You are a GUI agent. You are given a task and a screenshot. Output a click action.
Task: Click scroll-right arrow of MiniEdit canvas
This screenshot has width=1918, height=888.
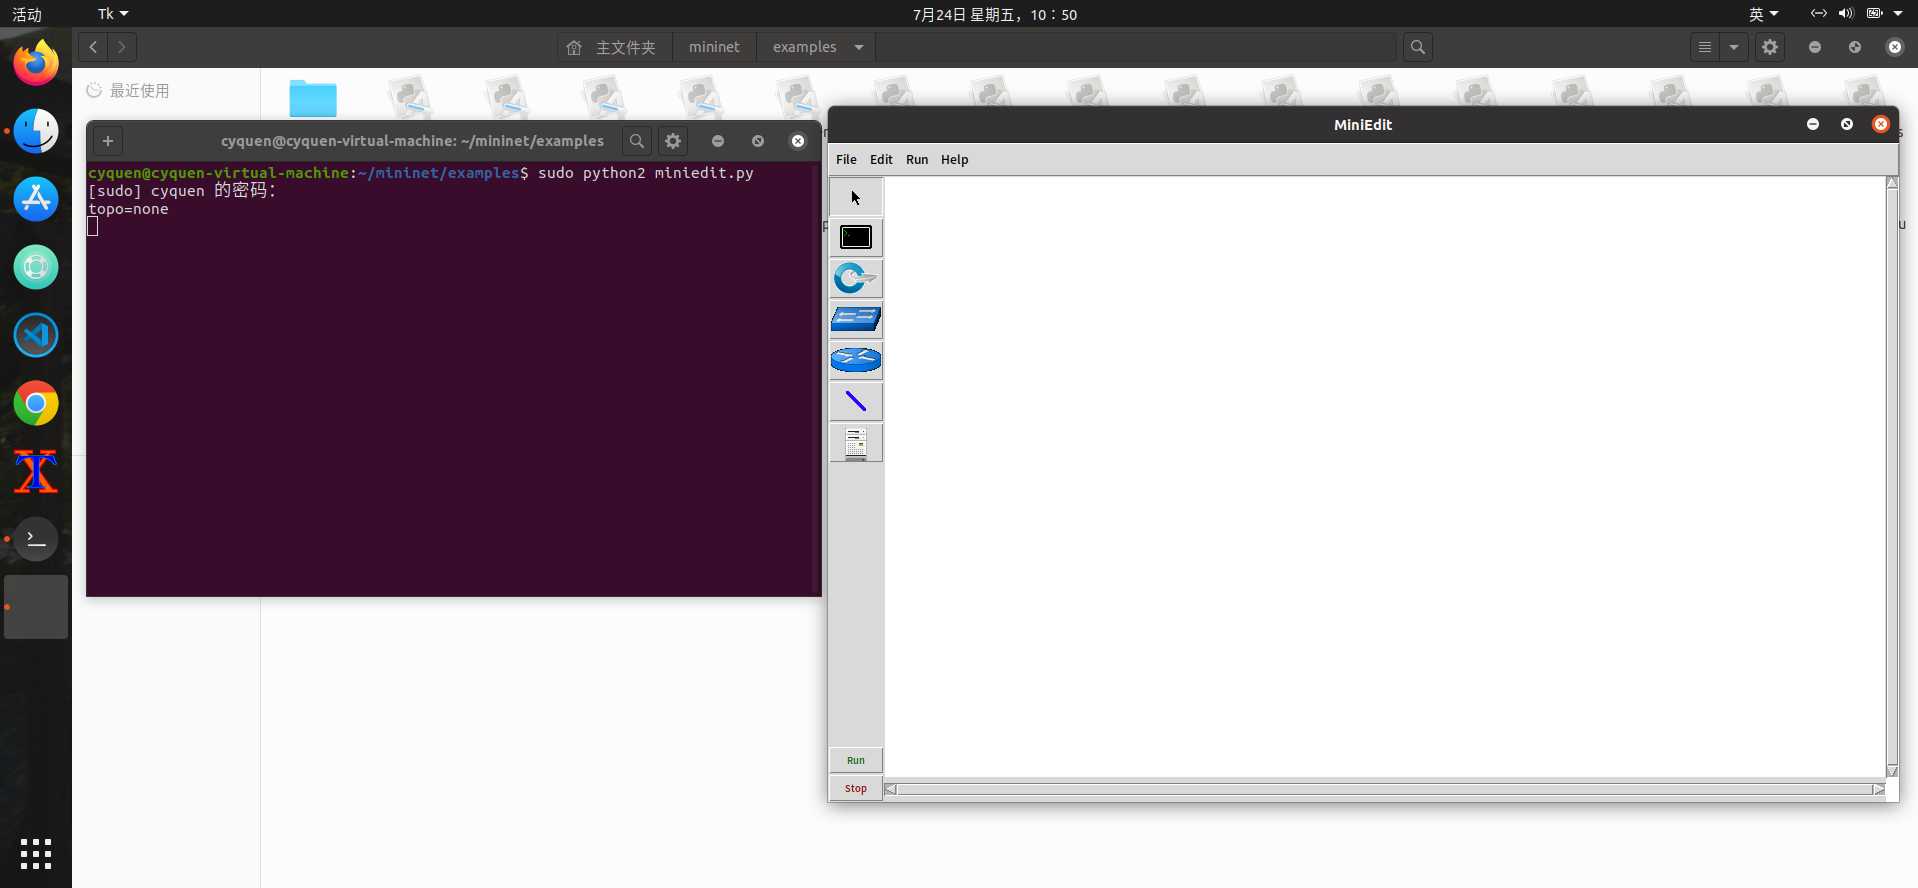click(x=1879, y=790)
